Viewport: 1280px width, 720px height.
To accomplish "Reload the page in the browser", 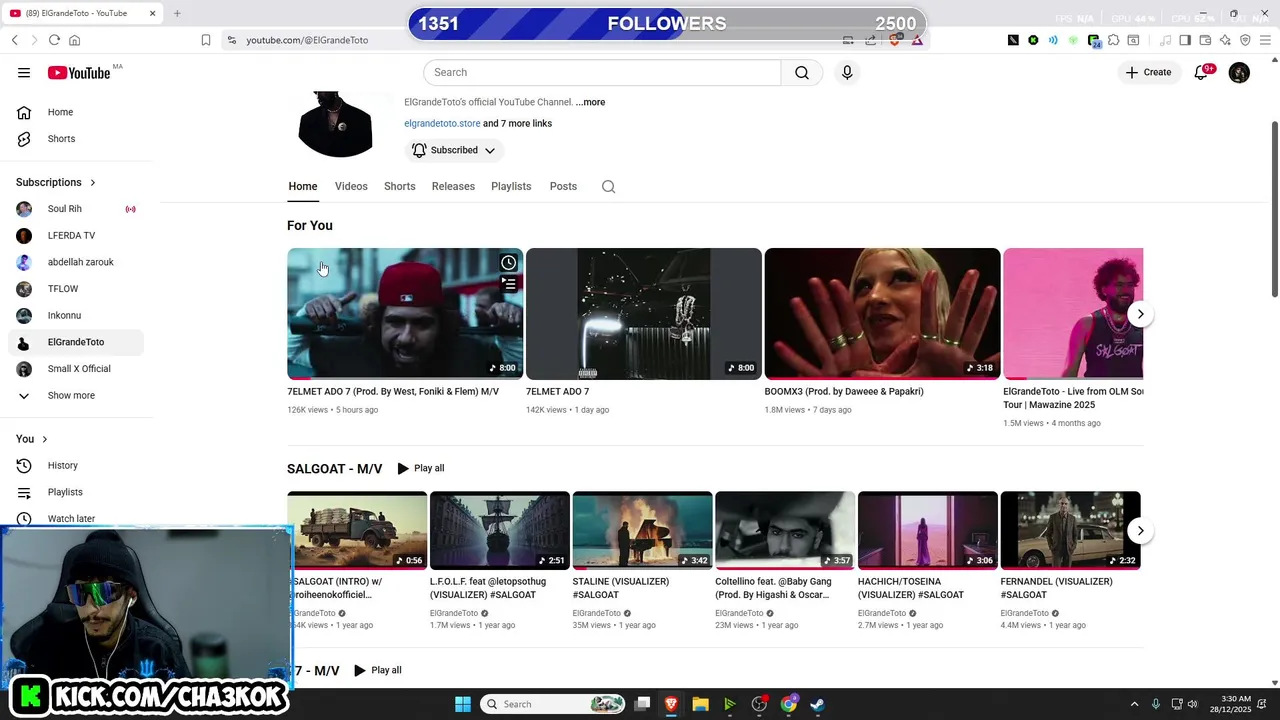I will pos(54,40).
